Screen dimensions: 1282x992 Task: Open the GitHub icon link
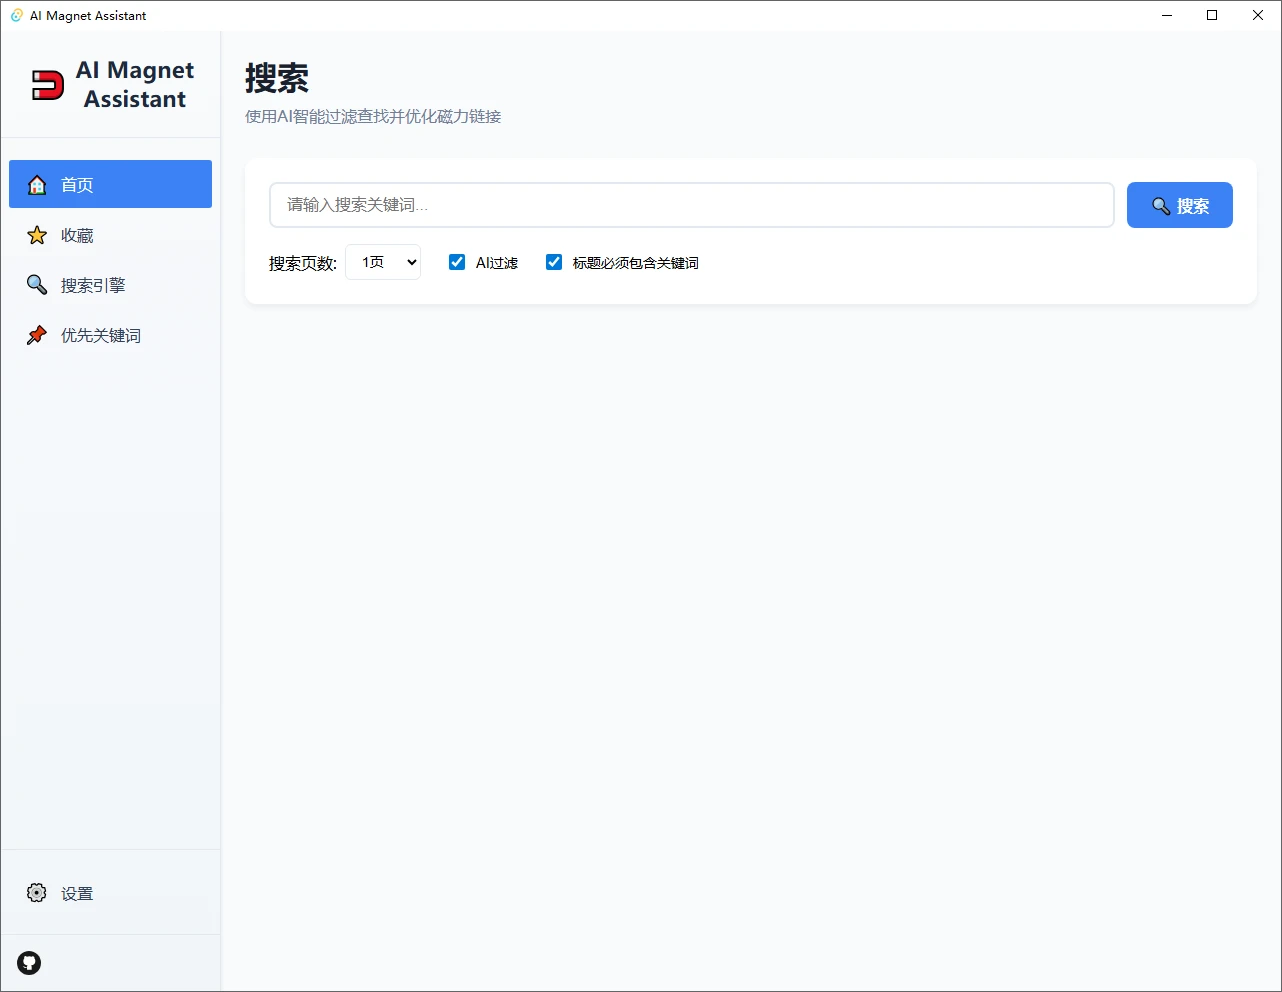click(x=29, y=963)
